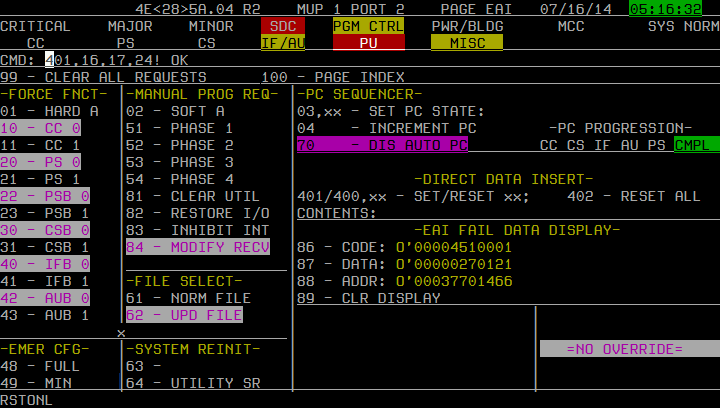Select highlighted 62 - UPD FILE
The height and width of the screenshot is (408, 720).
(x=184, y=315)
